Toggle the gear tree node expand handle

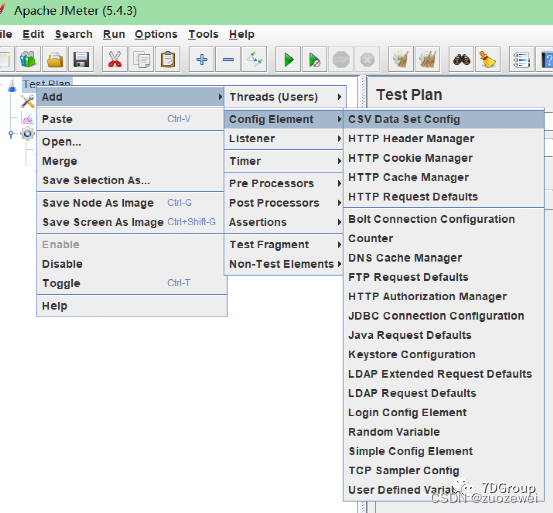[x=11, y=134]
